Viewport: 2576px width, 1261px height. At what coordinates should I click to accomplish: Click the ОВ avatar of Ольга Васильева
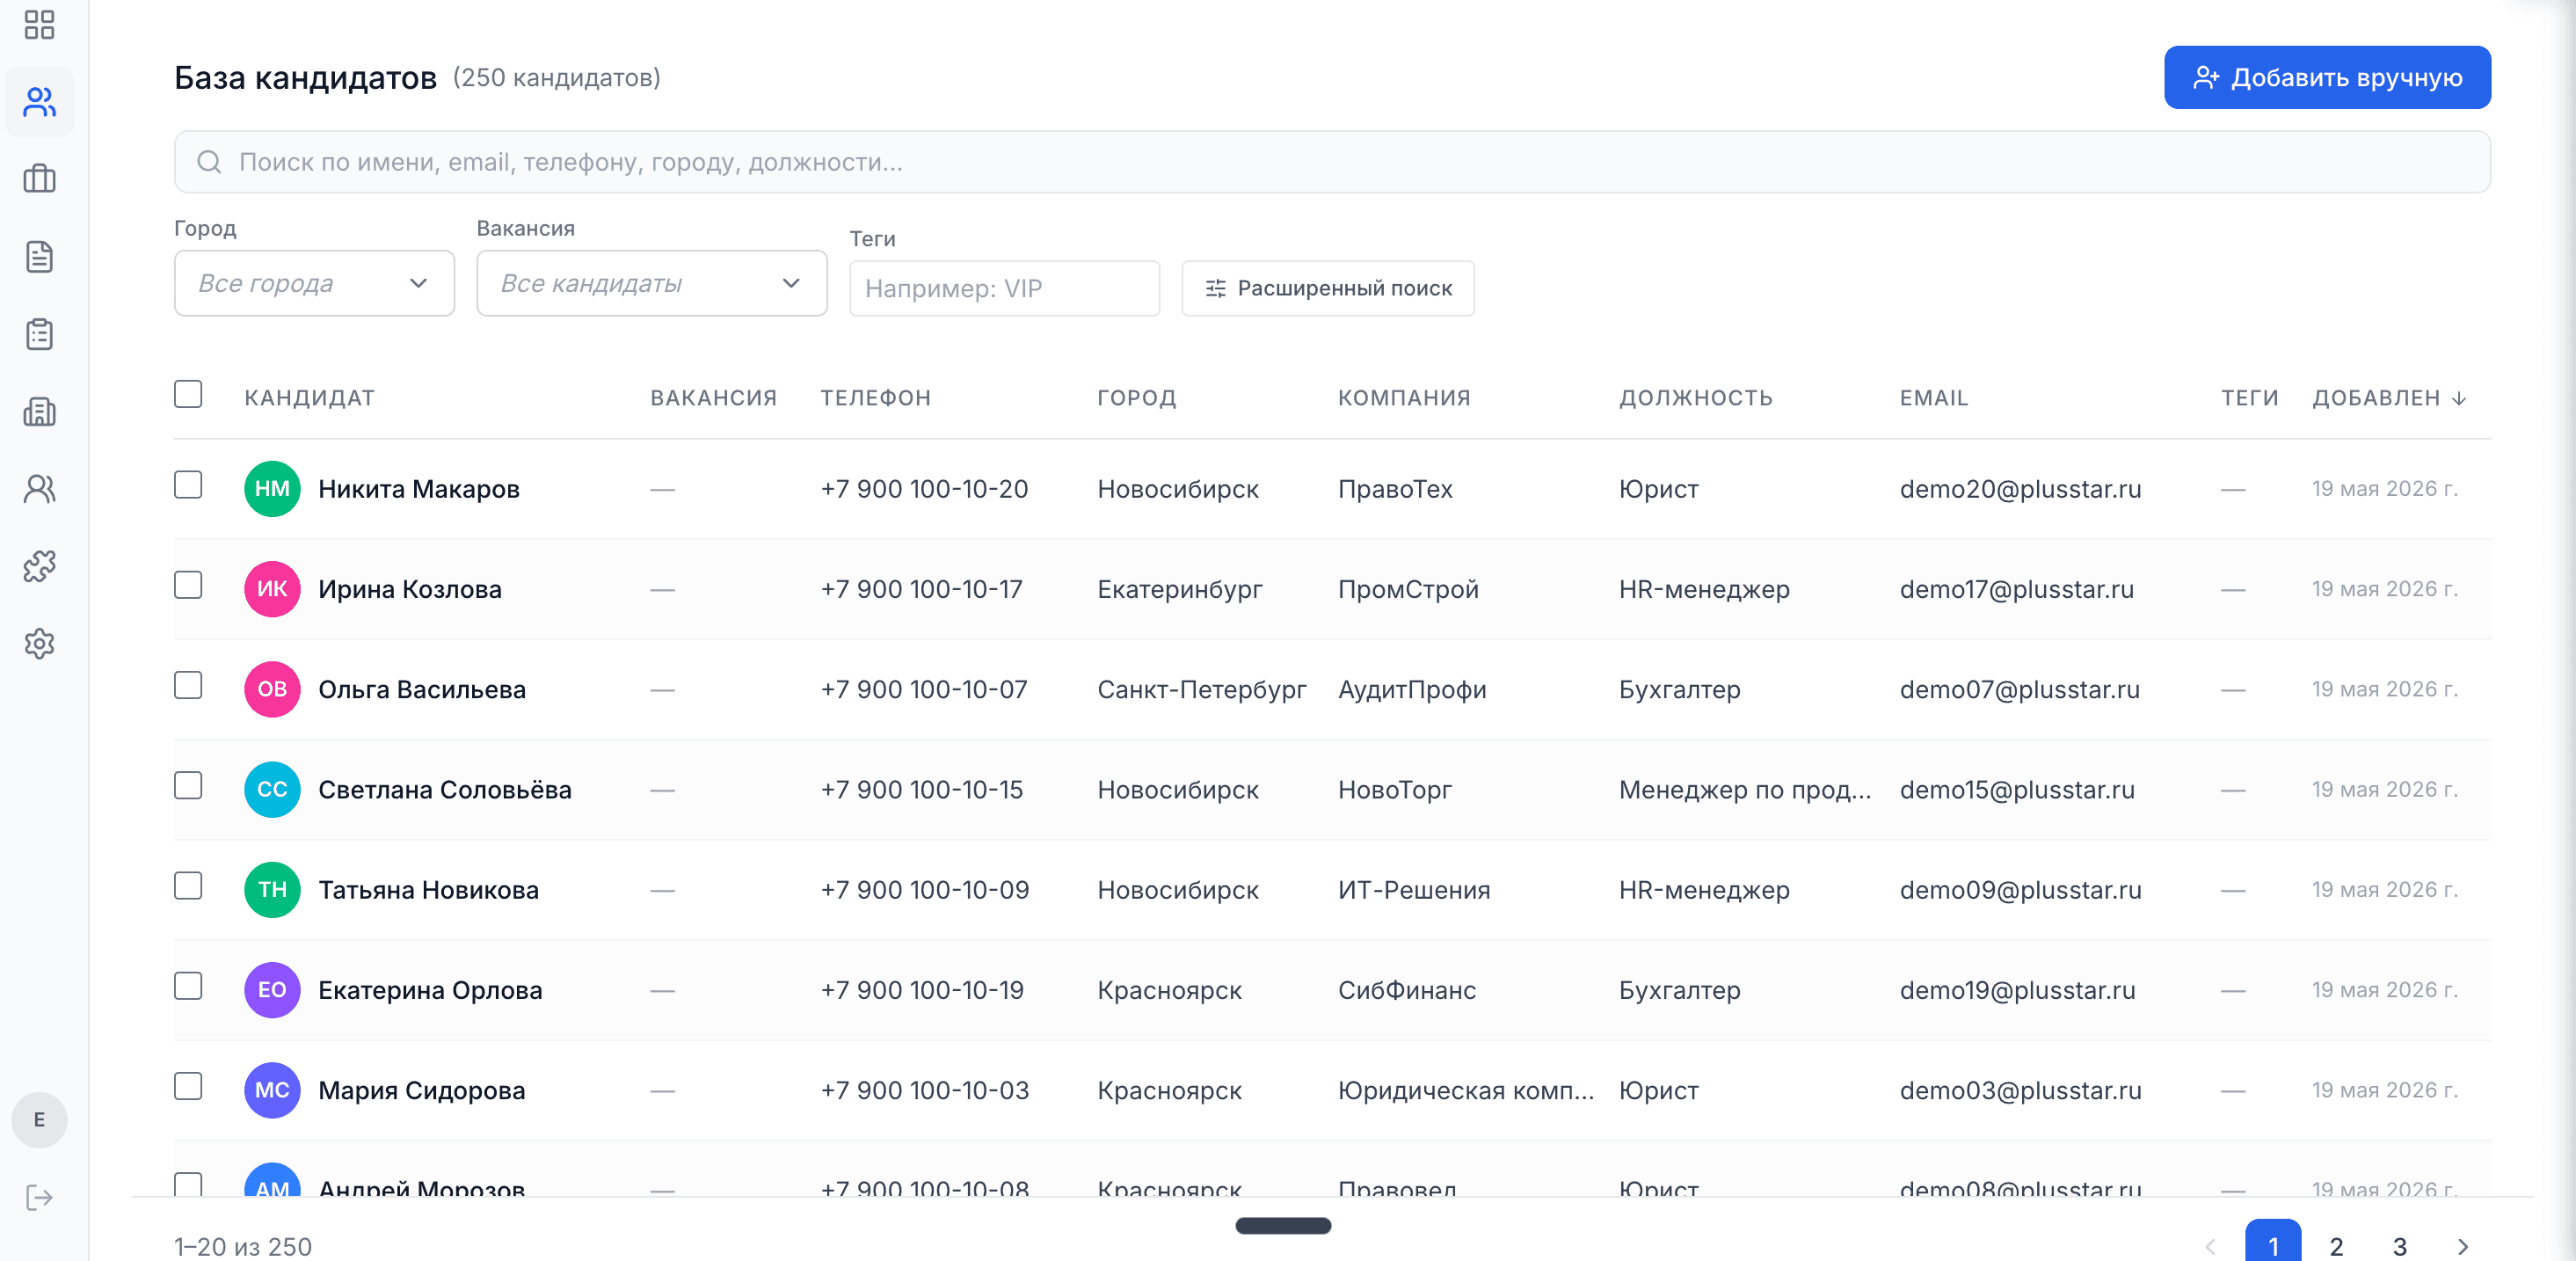pyautogui.click(x=272, y=689)
